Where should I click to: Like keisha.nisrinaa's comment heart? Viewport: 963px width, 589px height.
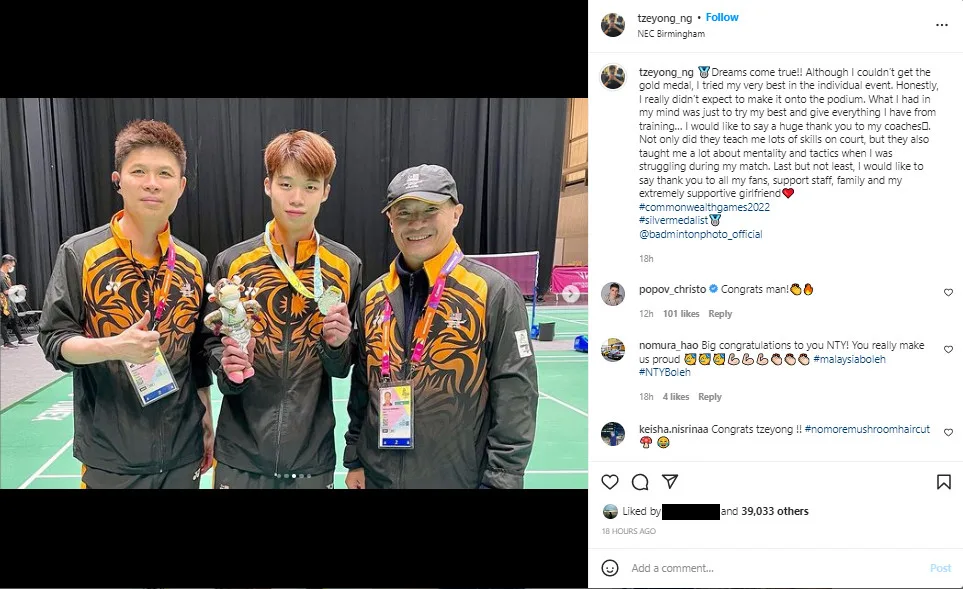948,432
